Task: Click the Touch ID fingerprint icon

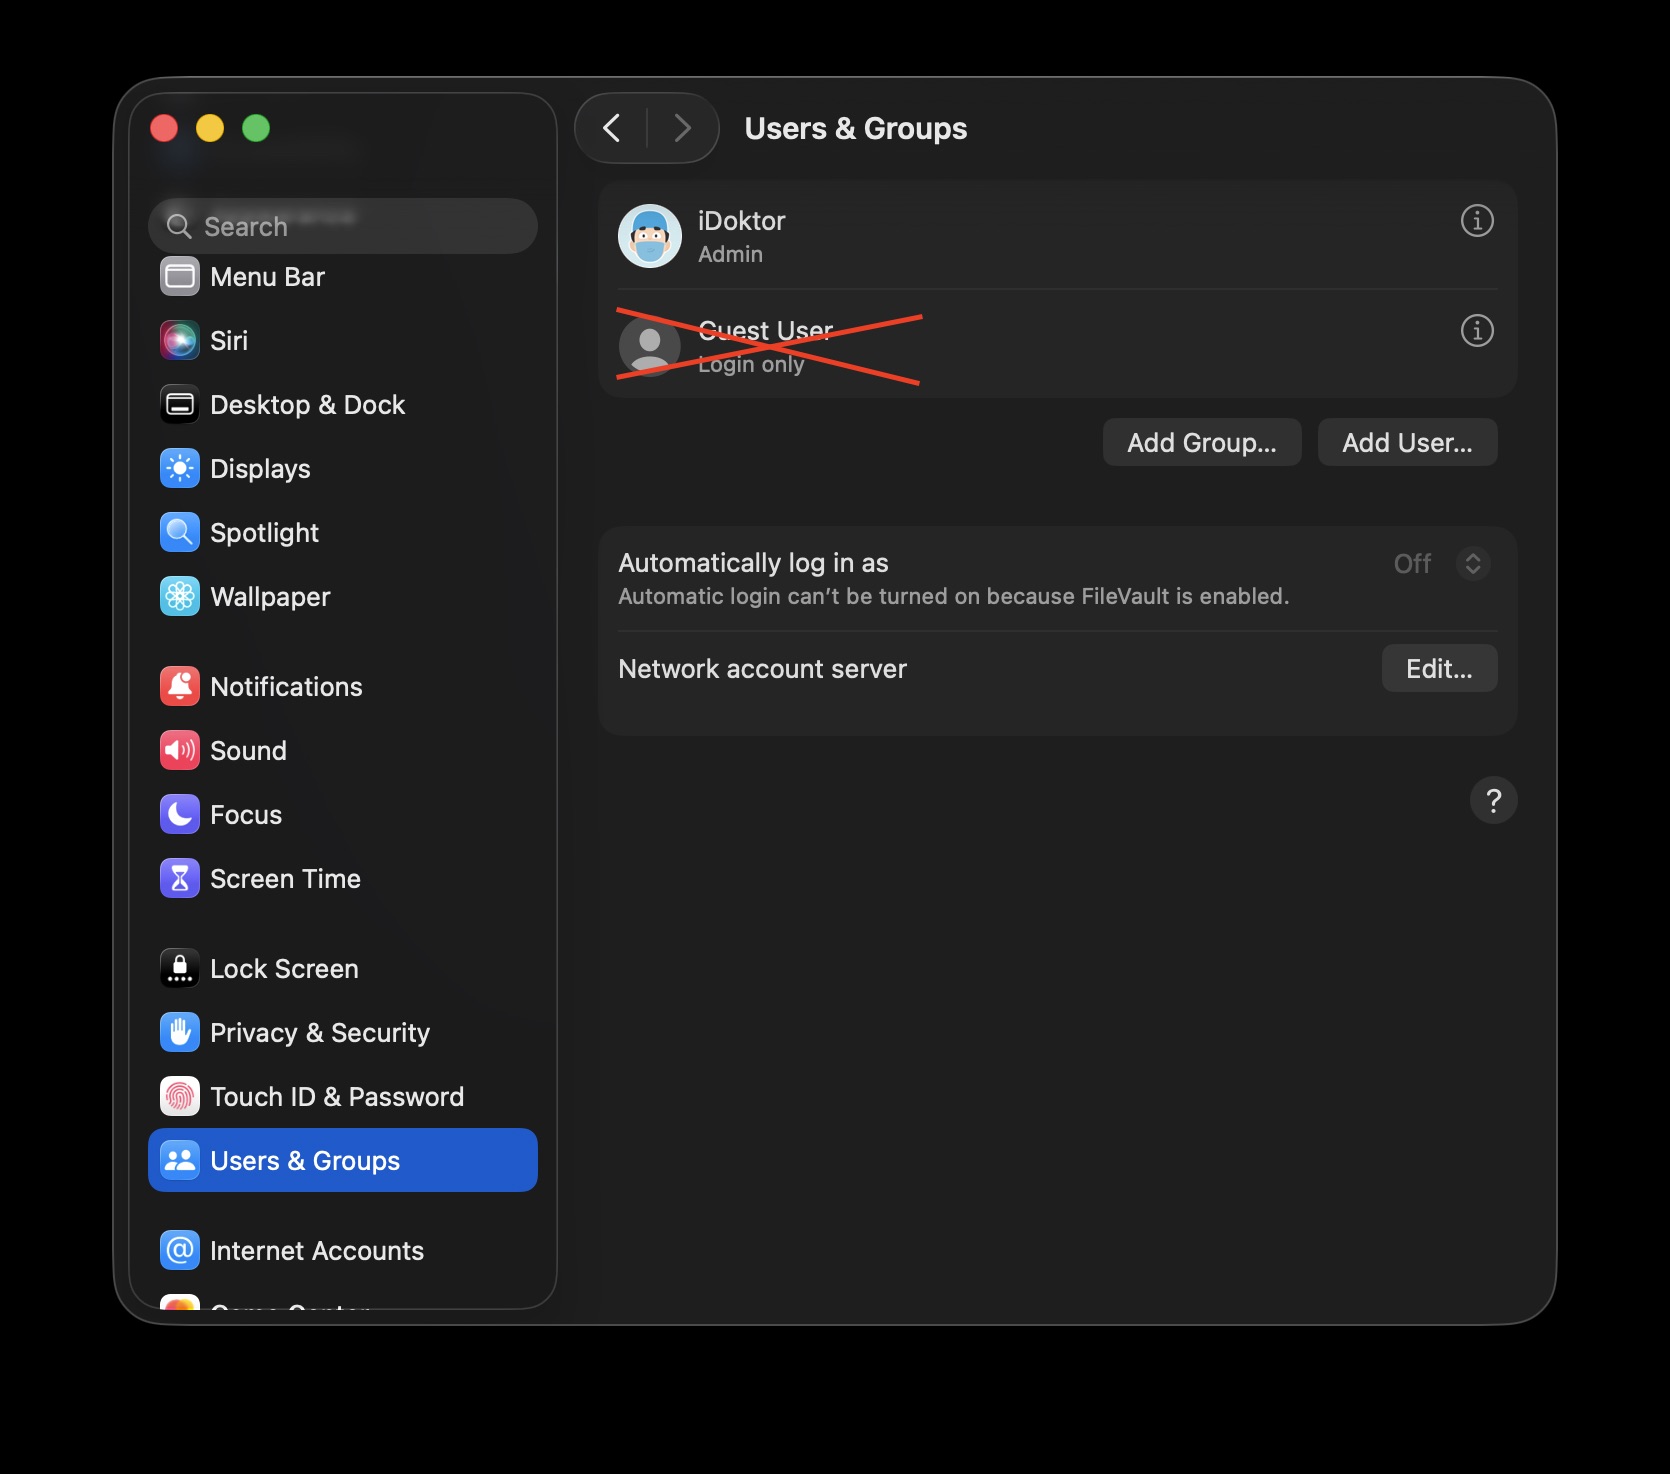Action: [180, 1096]
